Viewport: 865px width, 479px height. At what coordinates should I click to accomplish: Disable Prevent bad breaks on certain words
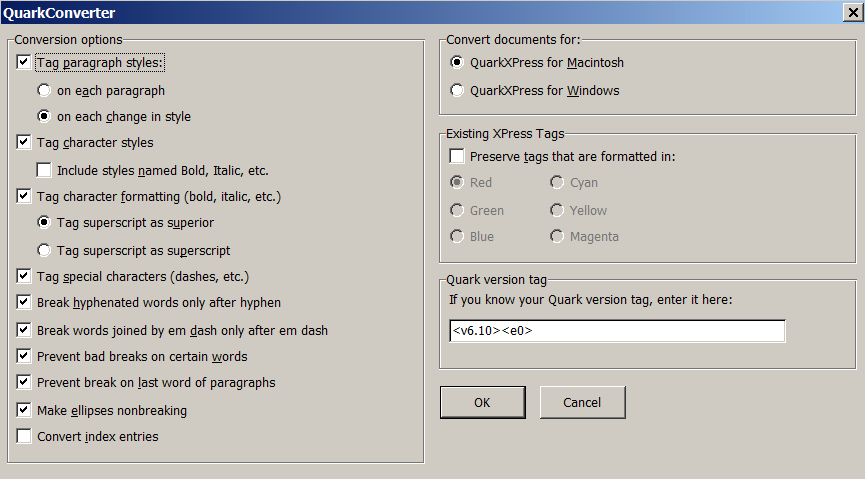(24, 356)
